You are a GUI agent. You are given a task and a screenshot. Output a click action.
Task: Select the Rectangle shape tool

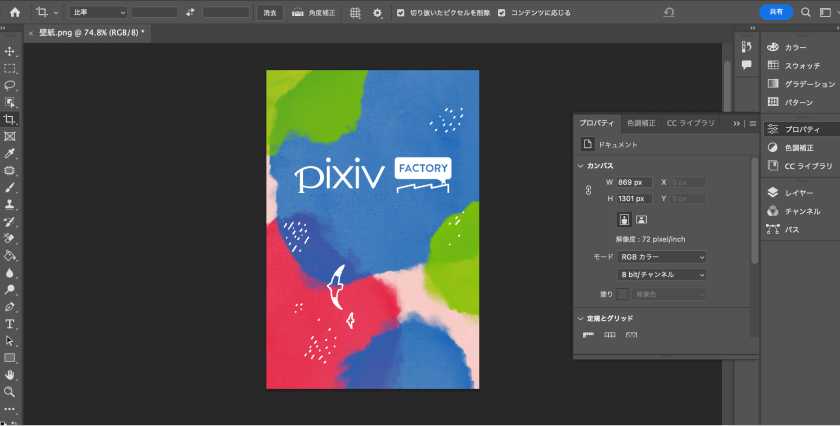click(10, 358)
